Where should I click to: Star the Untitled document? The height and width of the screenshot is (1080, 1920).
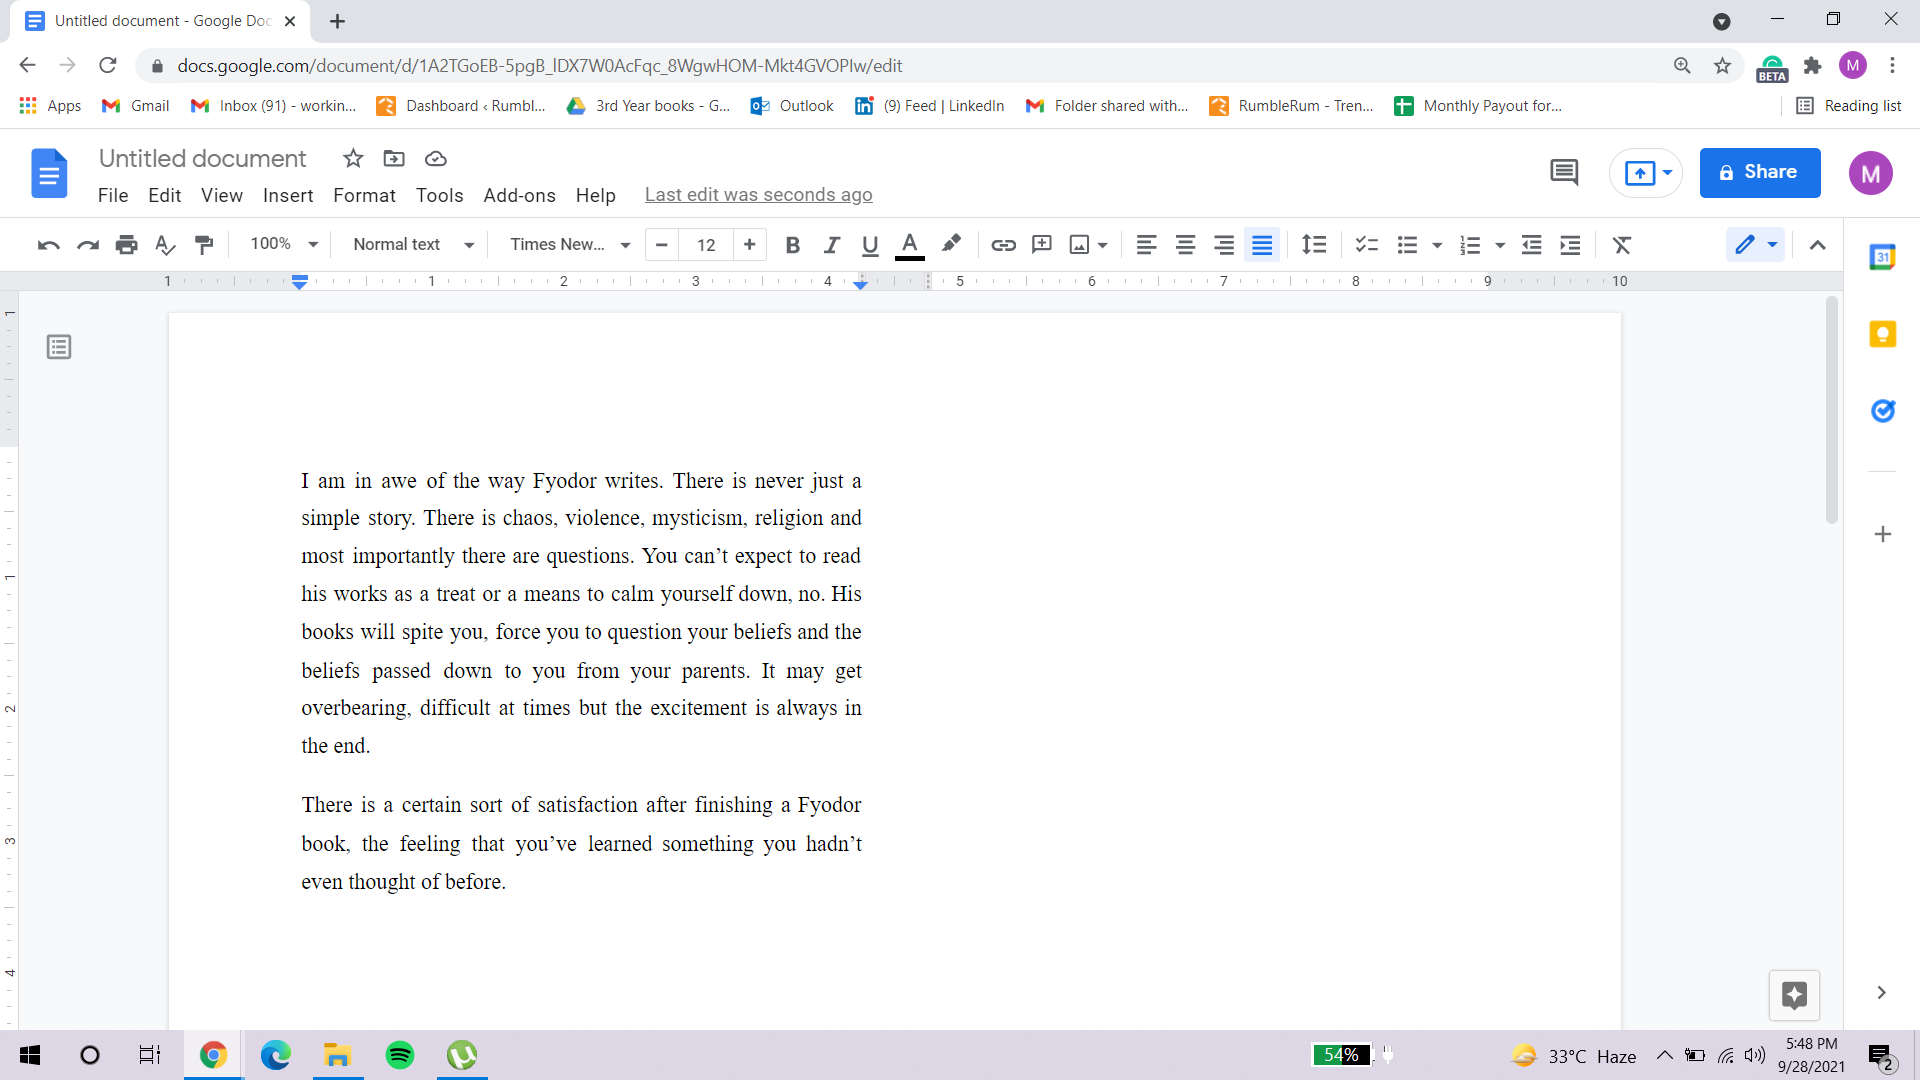click(353, 159)
